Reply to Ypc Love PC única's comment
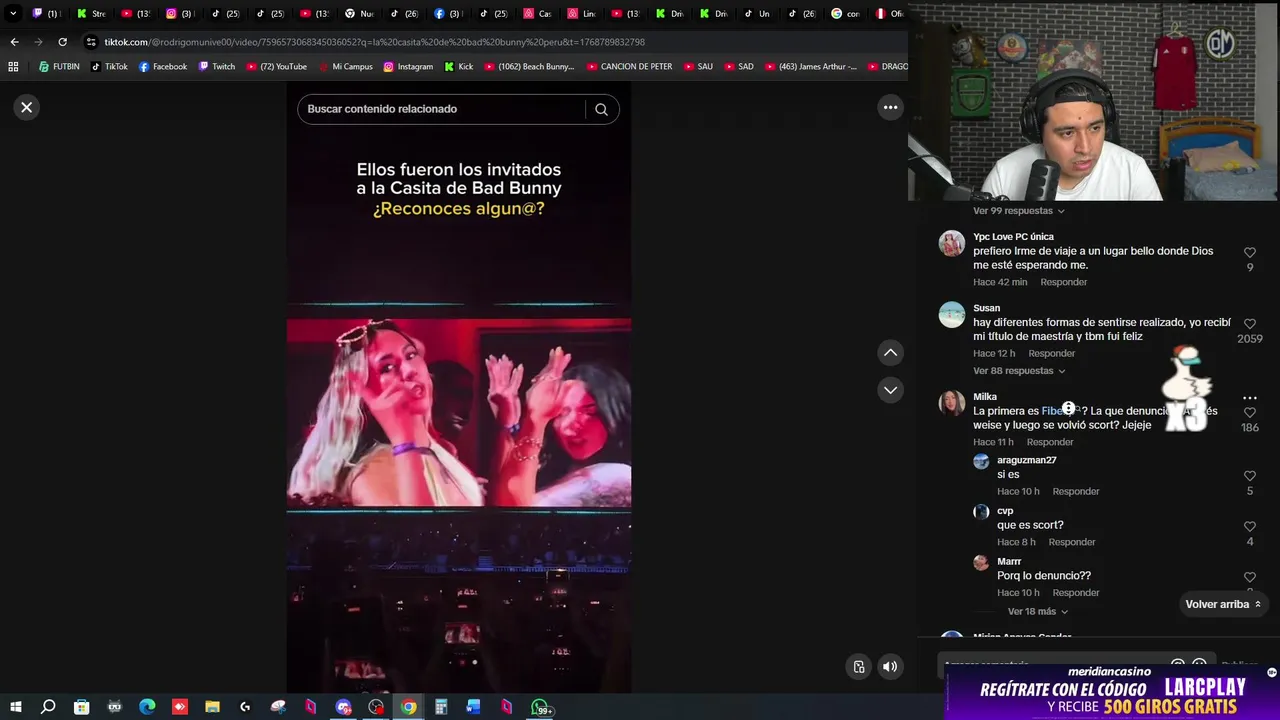Image resolution: width=1280 pixels, height=720 pixels. coord(1063,282)
